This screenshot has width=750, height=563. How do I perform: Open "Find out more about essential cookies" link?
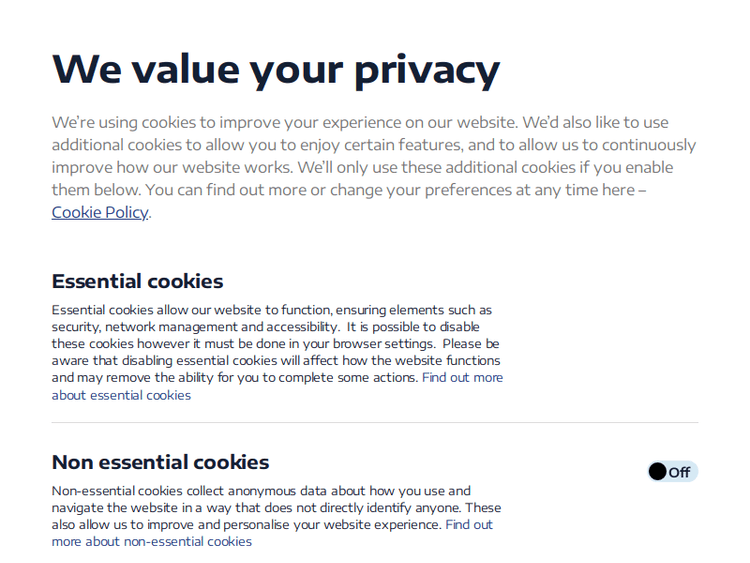click(121, 395)
